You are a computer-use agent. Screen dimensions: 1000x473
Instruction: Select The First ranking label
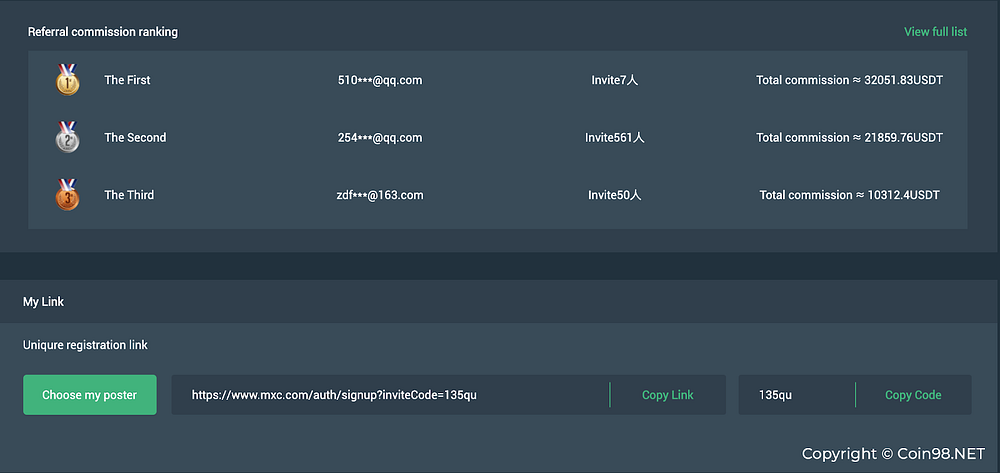point(127,80)
